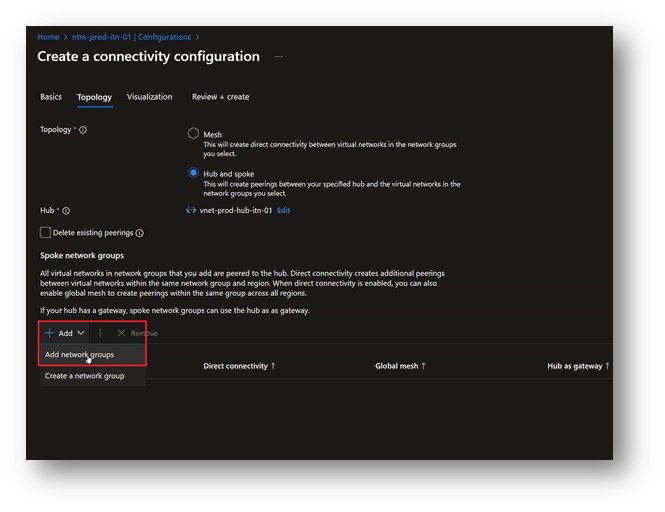Sort by Global mesh arrow
The width and height of the screenshot is (665, 512).
pos(423,366)
